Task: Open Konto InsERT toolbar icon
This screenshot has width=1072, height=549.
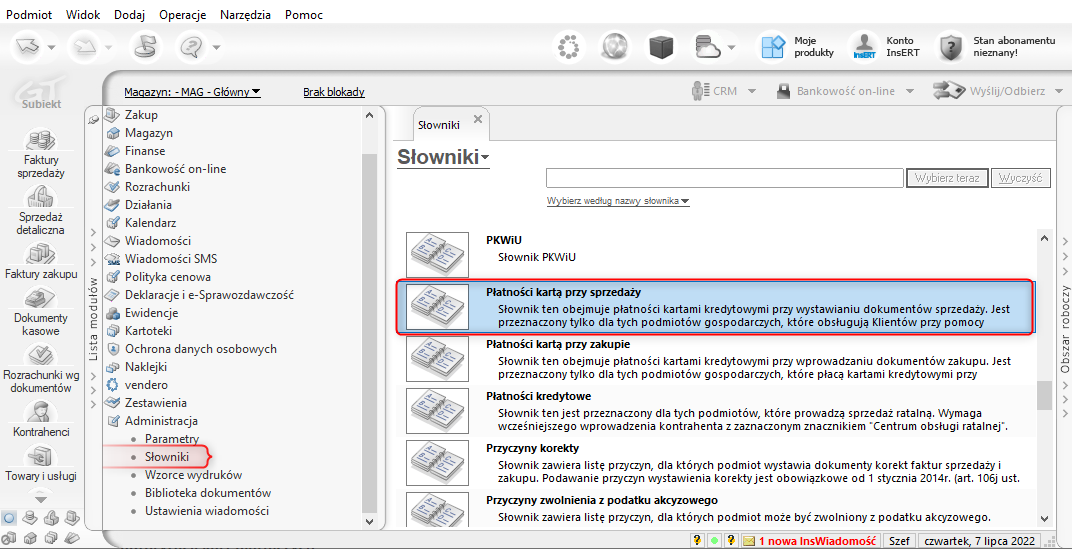Action: click(865, 46)
